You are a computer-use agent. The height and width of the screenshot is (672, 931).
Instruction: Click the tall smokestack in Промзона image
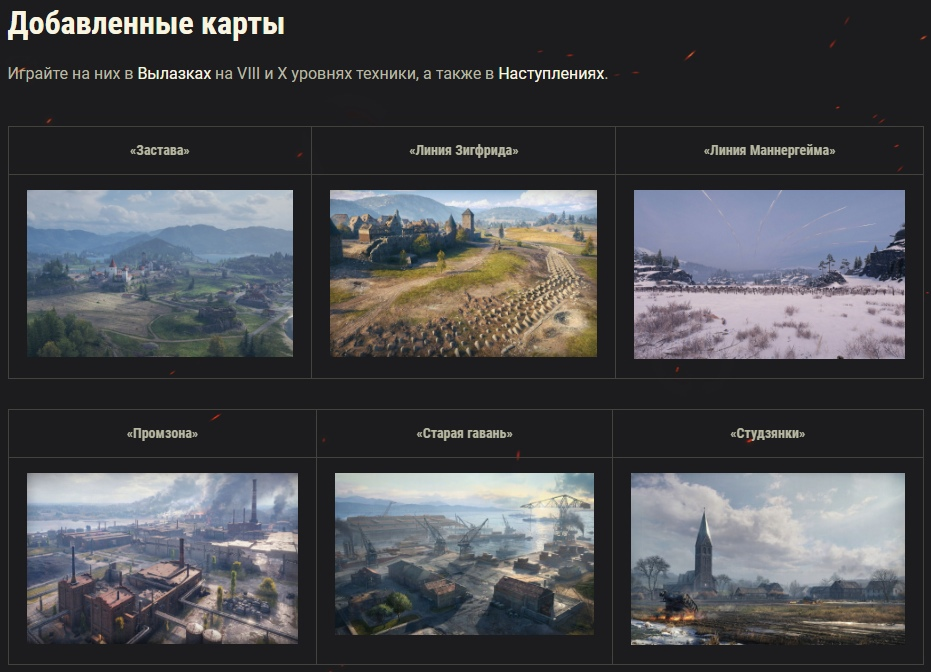point(253,502)
